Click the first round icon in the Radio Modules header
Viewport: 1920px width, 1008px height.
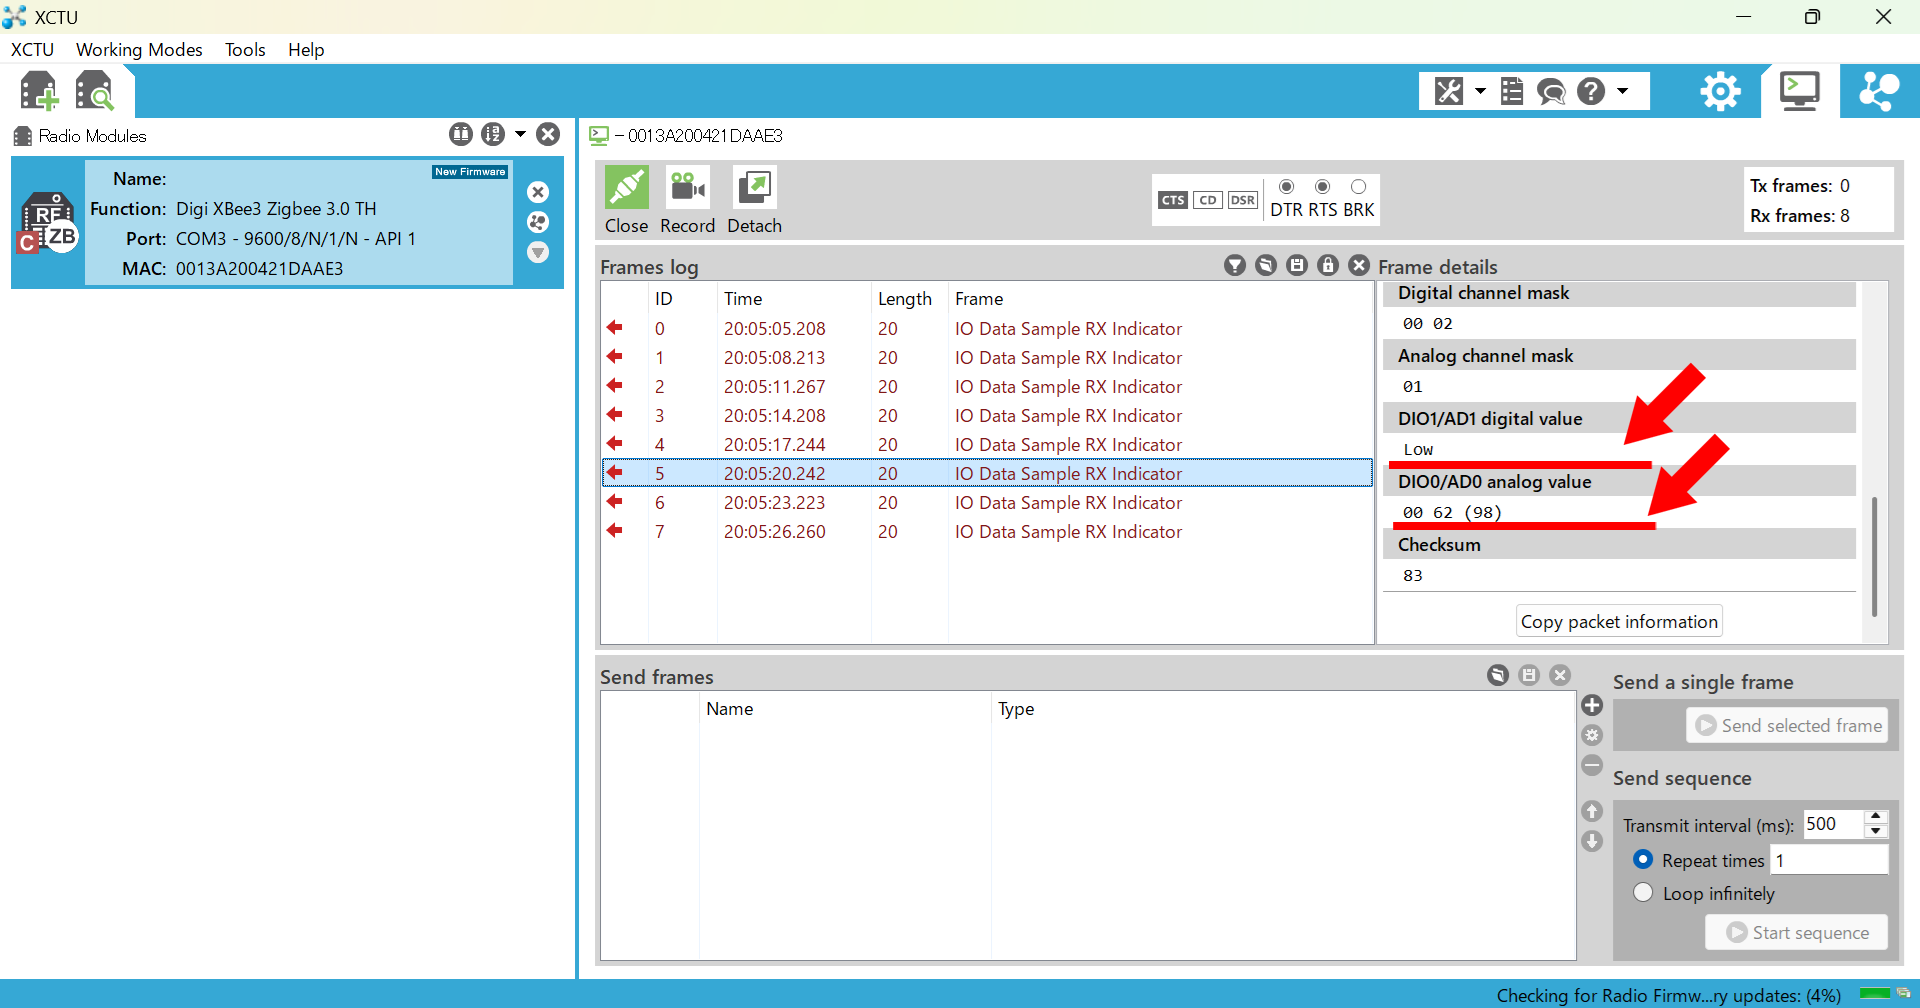[x=461, y=134]
